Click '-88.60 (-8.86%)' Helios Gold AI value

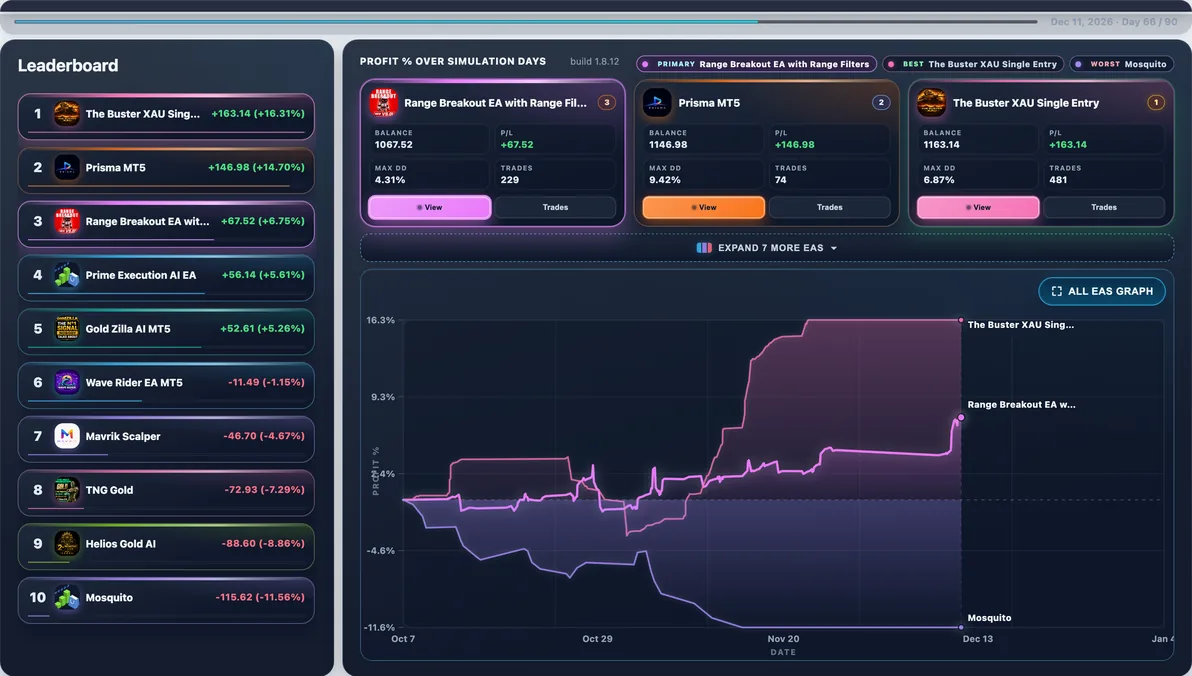point(263,544)
